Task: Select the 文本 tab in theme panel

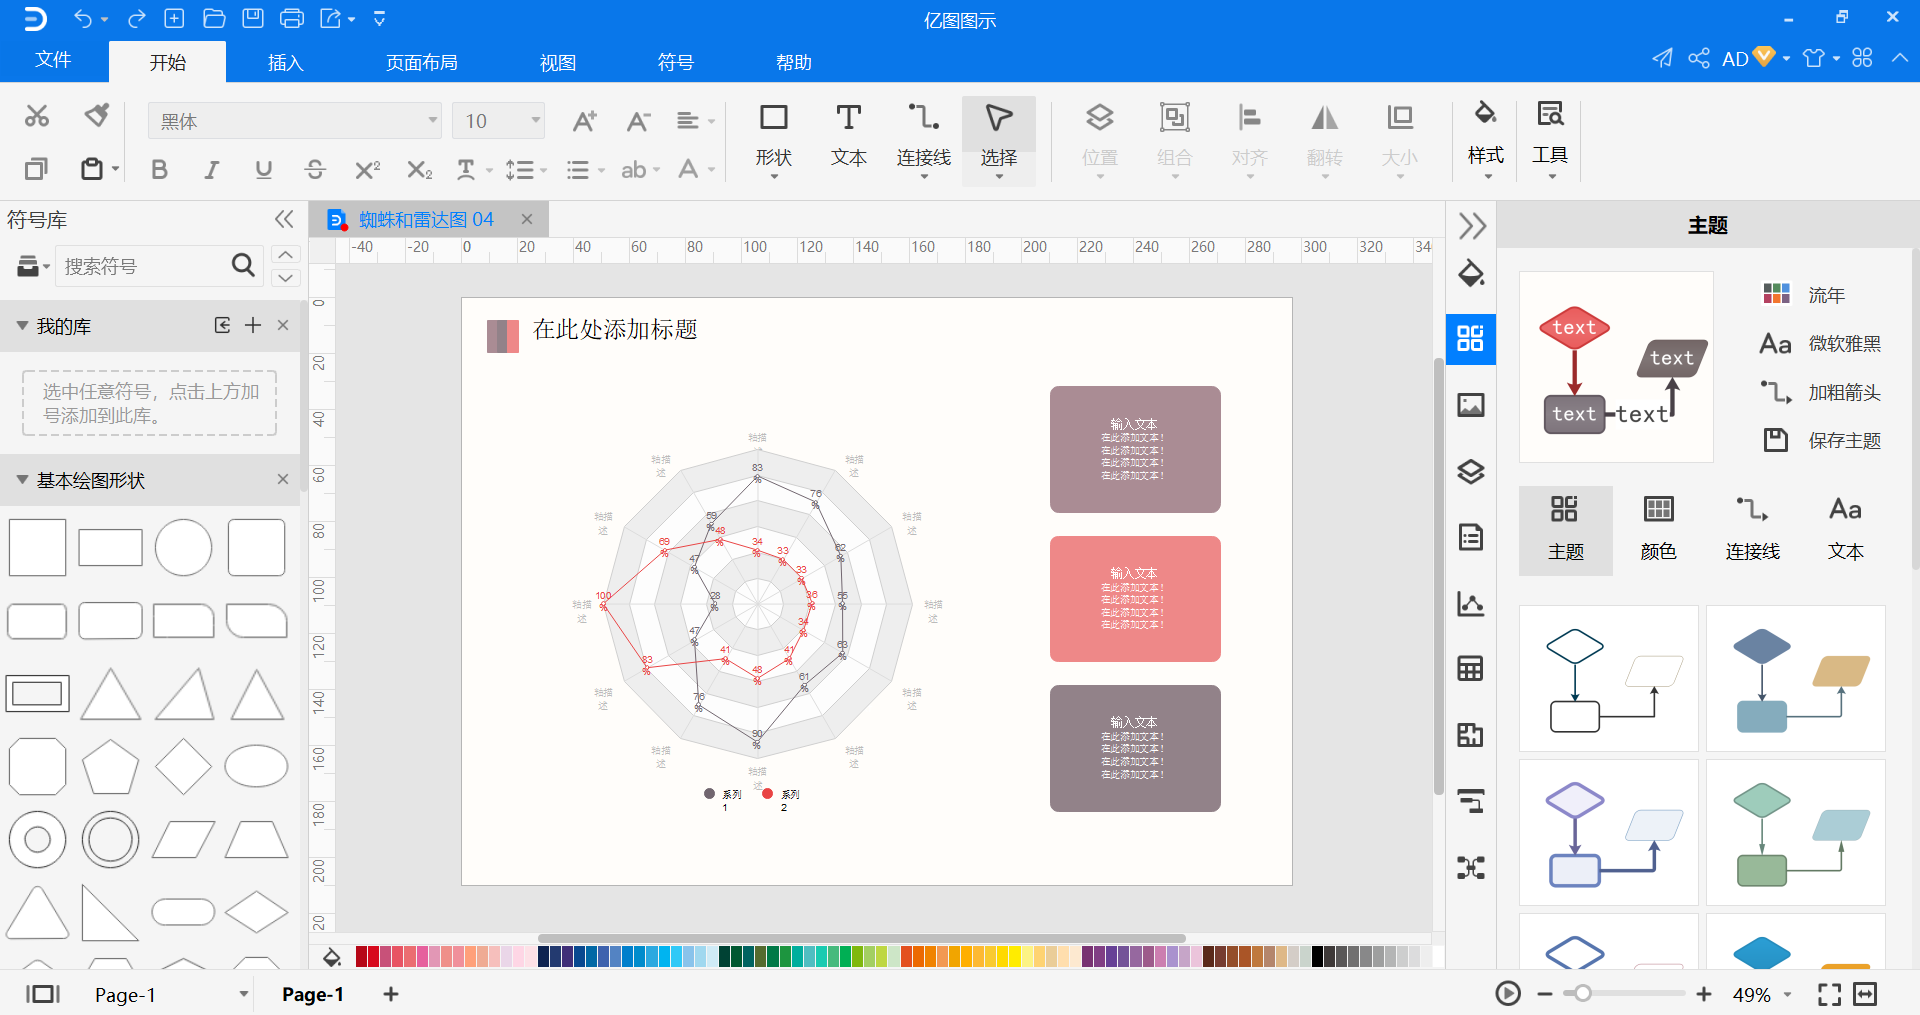Action: 1845,529
